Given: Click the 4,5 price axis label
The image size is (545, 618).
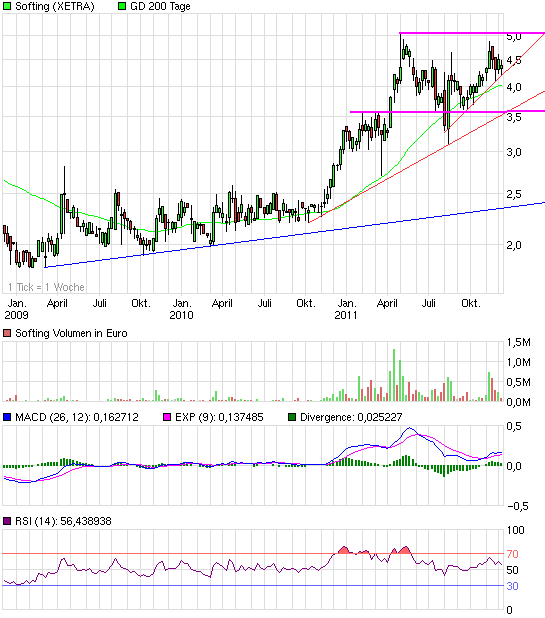Looking at the screenshot, I should click(x=514, y=60).
